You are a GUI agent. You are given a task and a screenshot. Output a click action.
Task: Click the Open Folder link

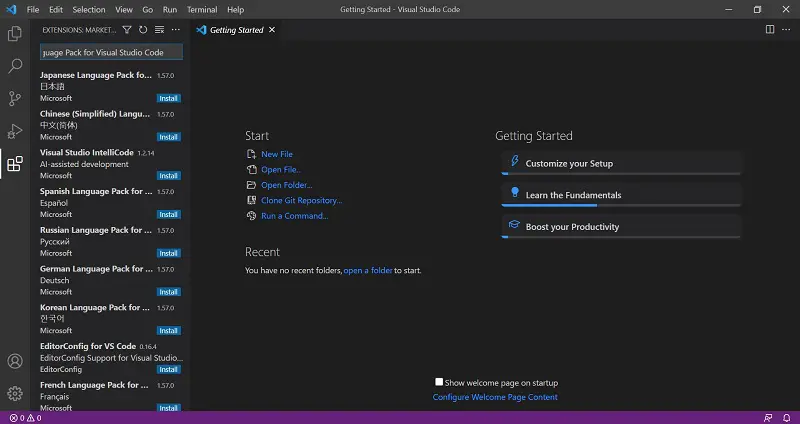click(286, 185)
